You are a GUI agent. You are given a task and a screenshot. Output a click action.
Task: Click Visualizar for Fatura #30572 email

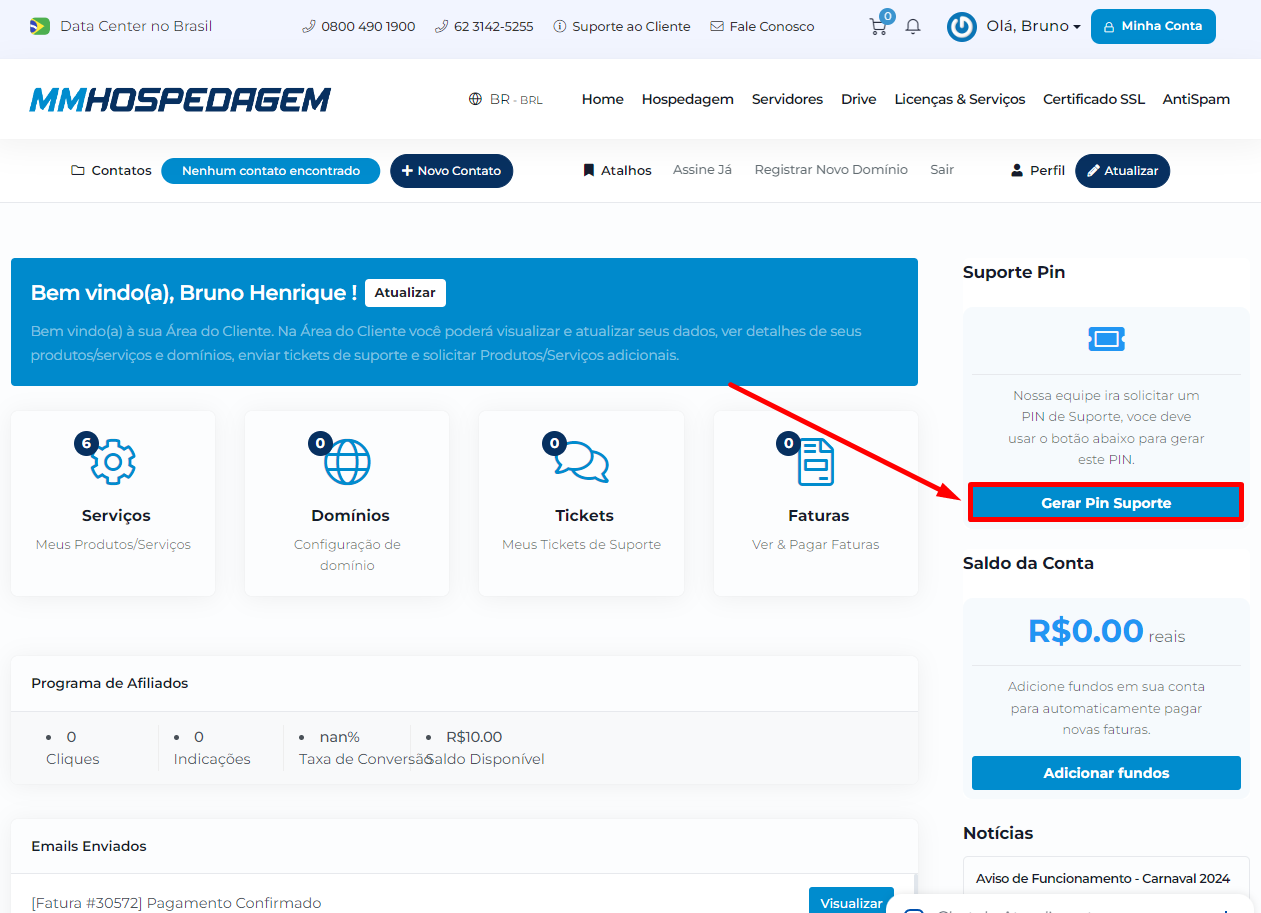[851, 903]
